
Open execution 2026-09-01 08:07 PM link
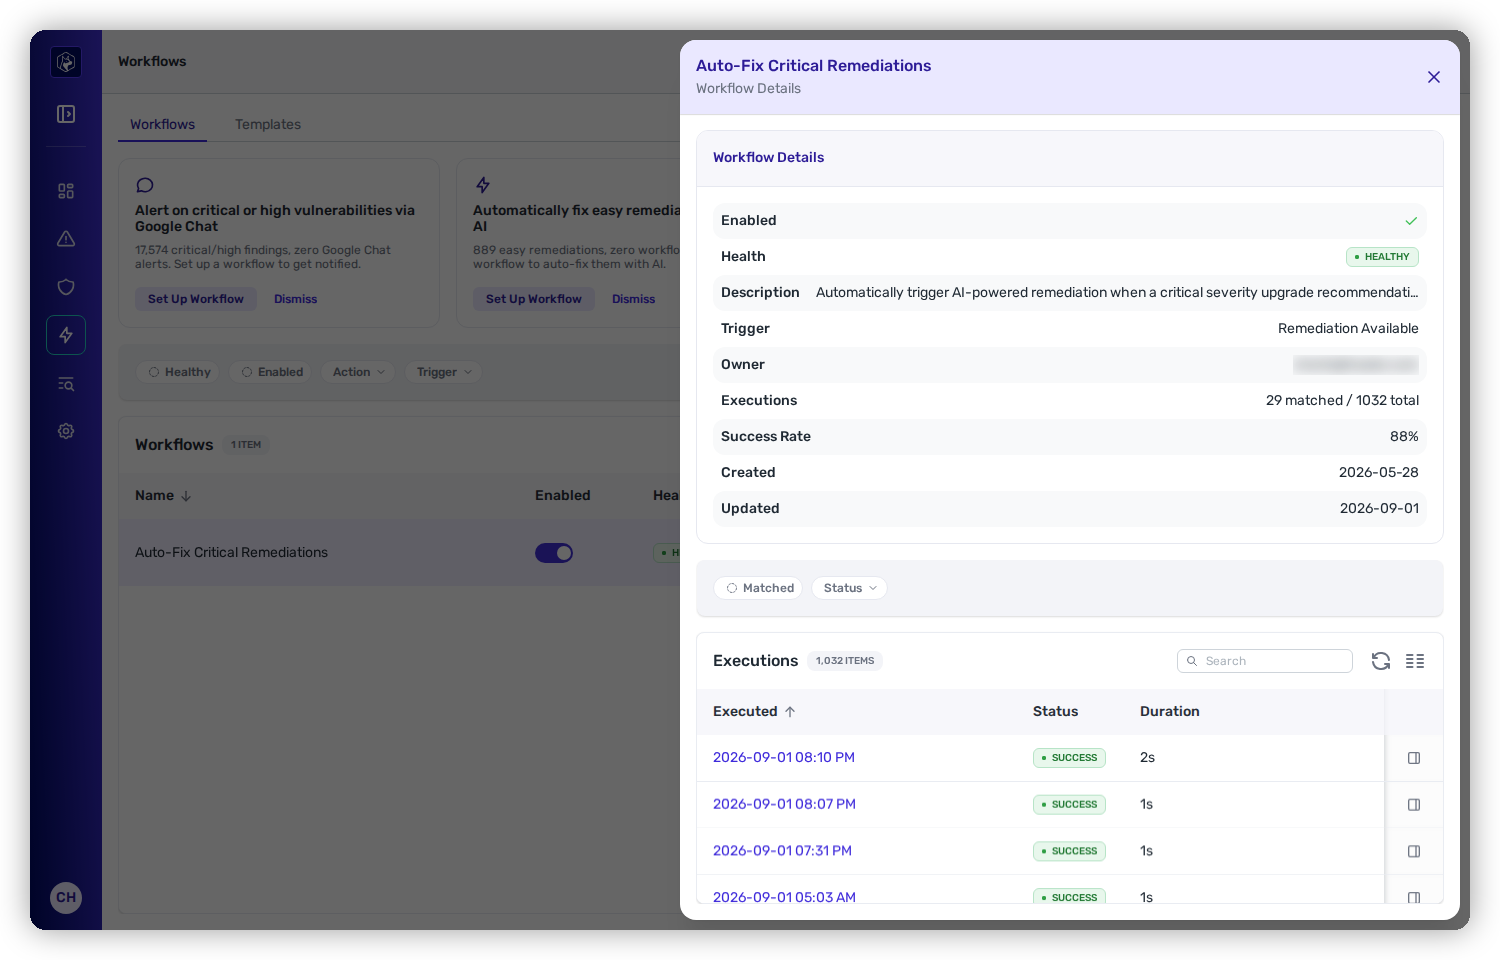point(784,804)
